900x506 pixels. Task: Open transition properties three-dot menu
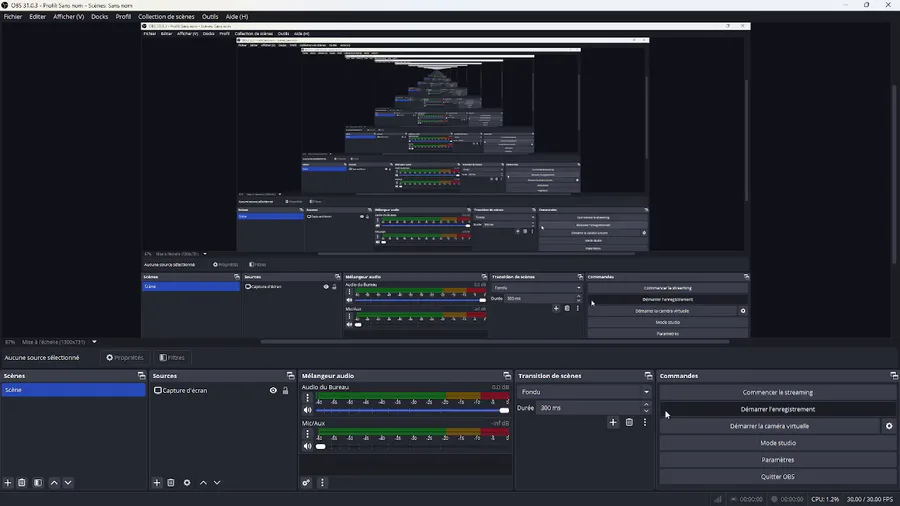[645, 422]
